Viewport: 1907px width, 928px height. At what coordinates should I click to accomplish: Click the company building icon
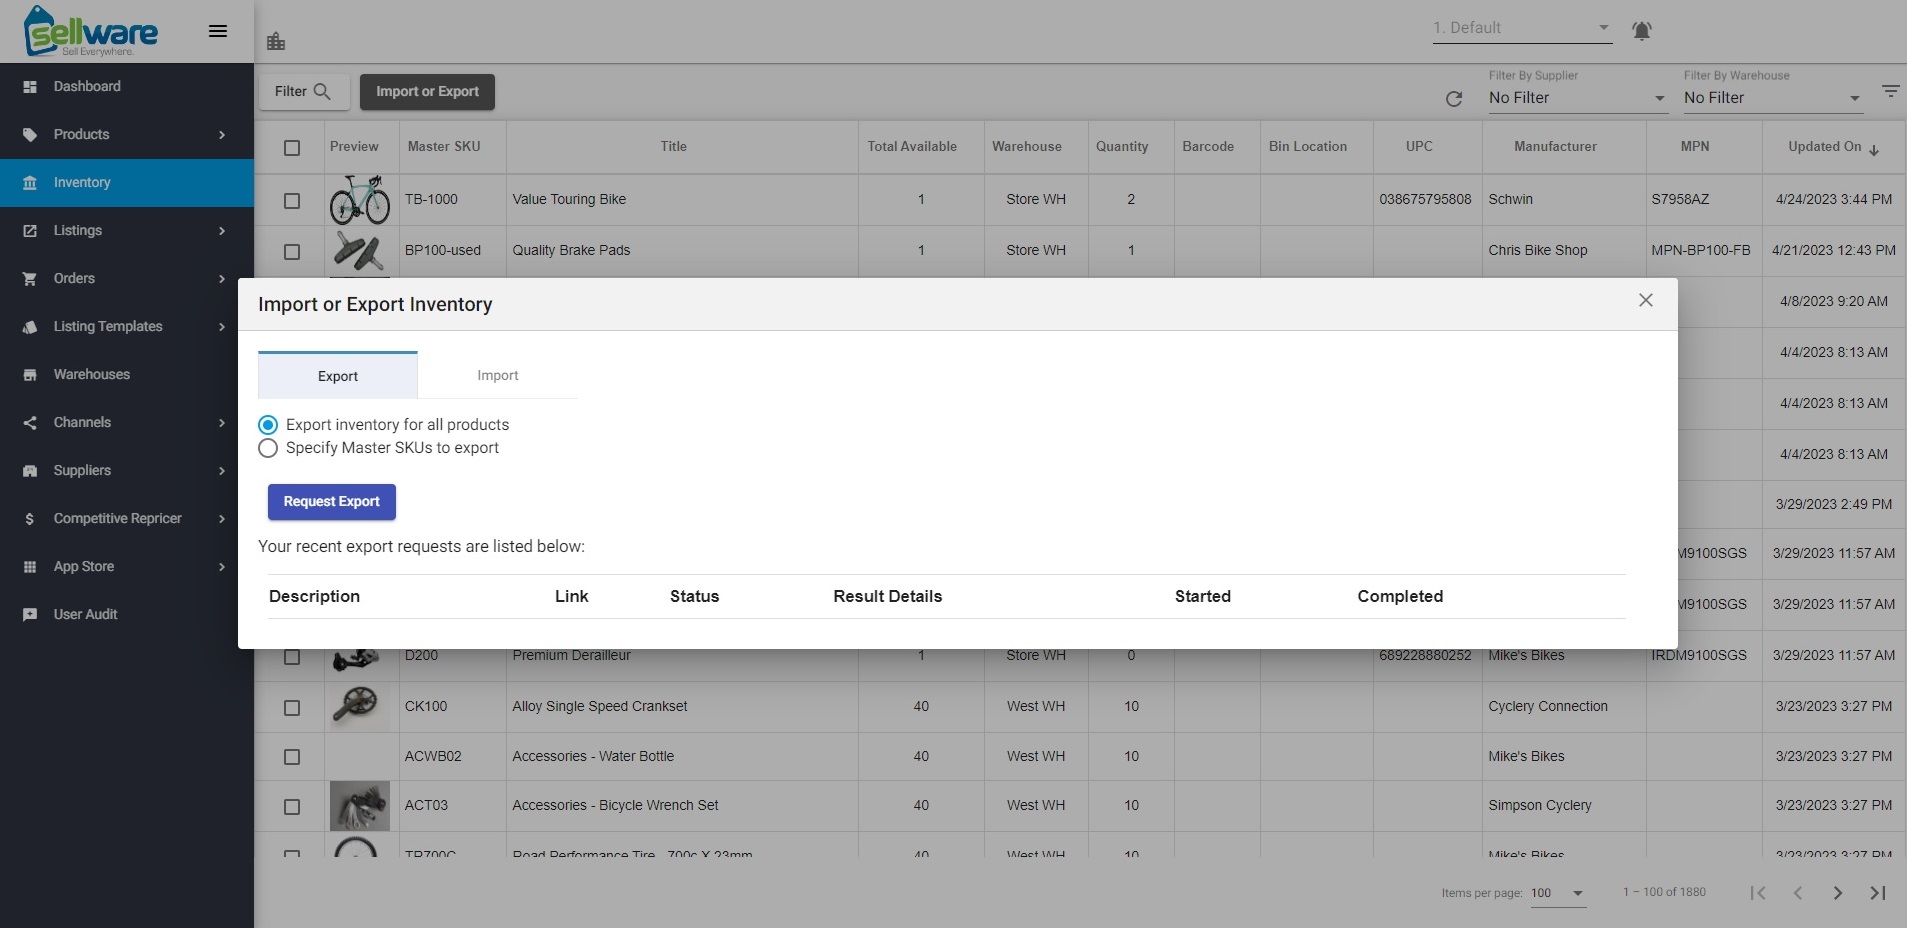[x=276, y=41]
